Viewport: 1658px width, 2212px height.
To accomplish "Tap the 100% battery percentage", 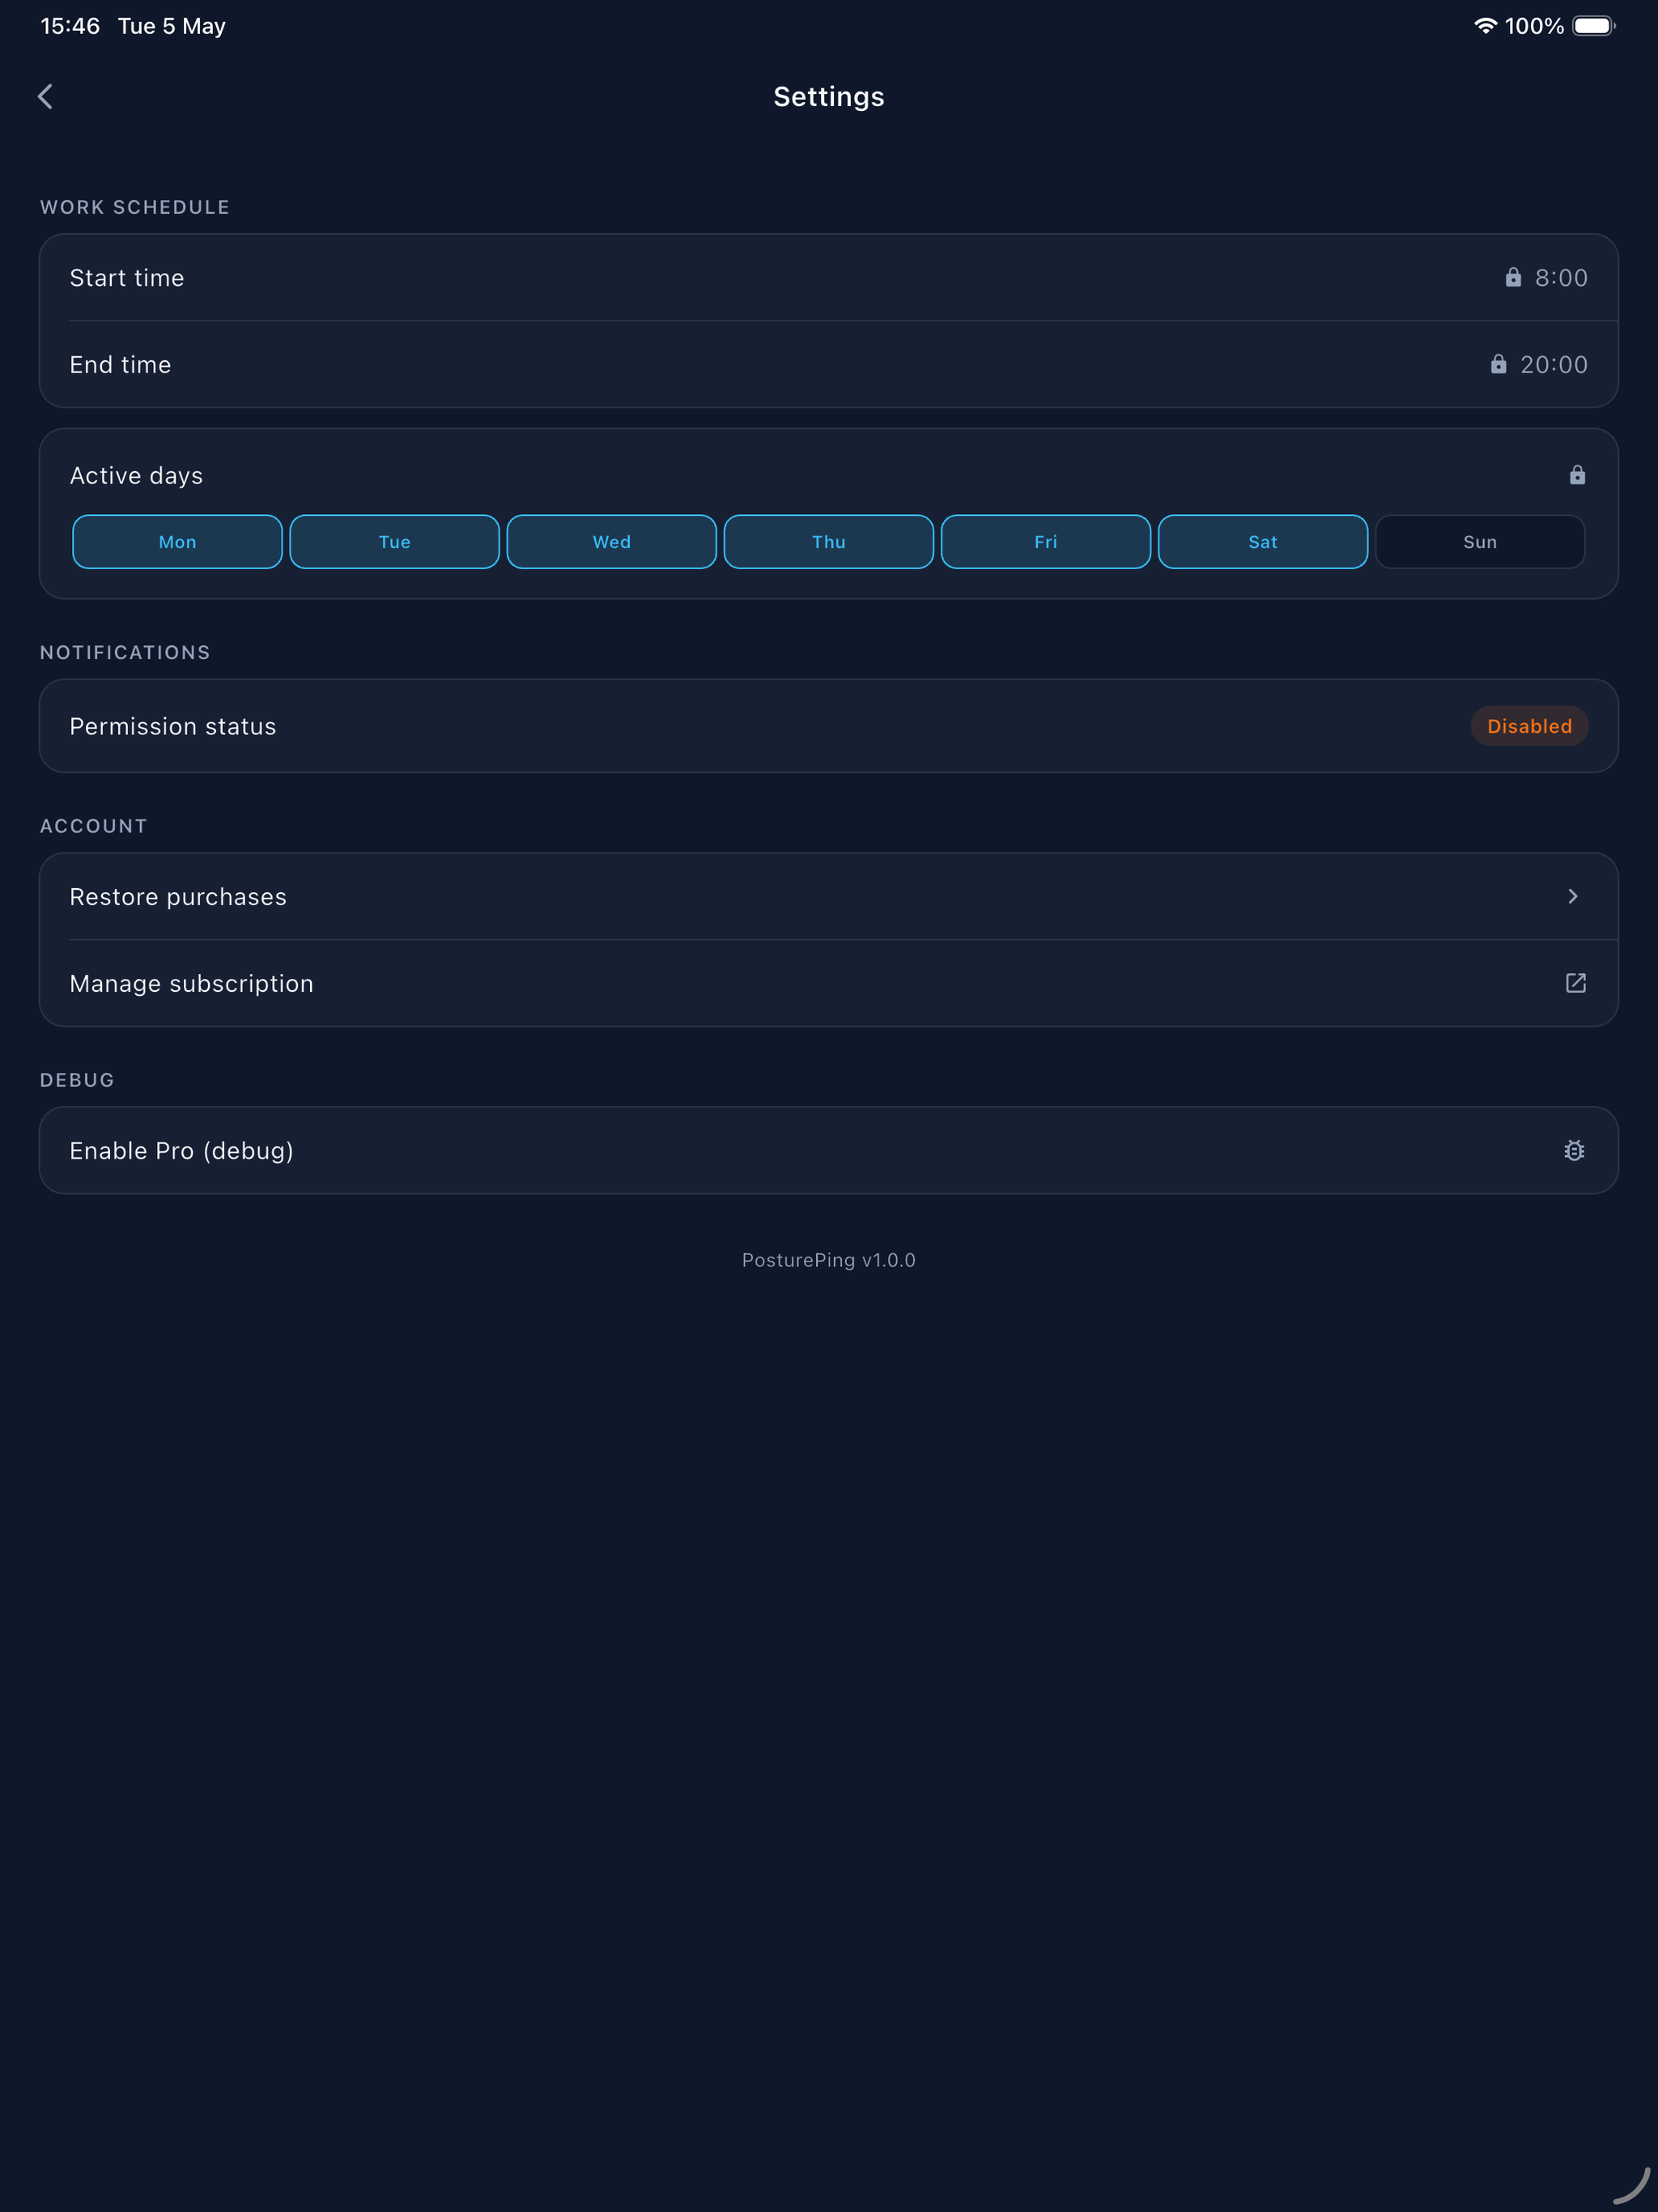I will tap(1533, 26).
